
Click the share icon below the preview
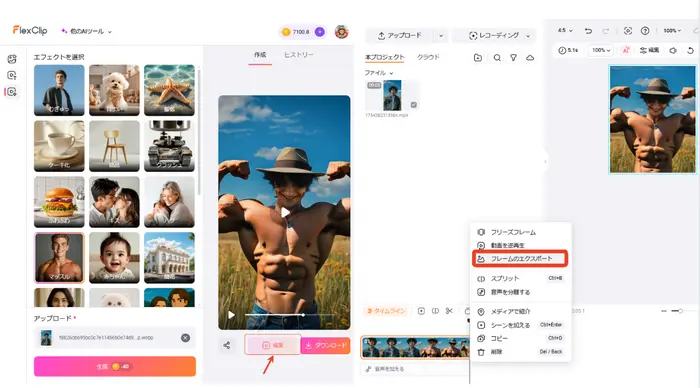tap(227, 345)
